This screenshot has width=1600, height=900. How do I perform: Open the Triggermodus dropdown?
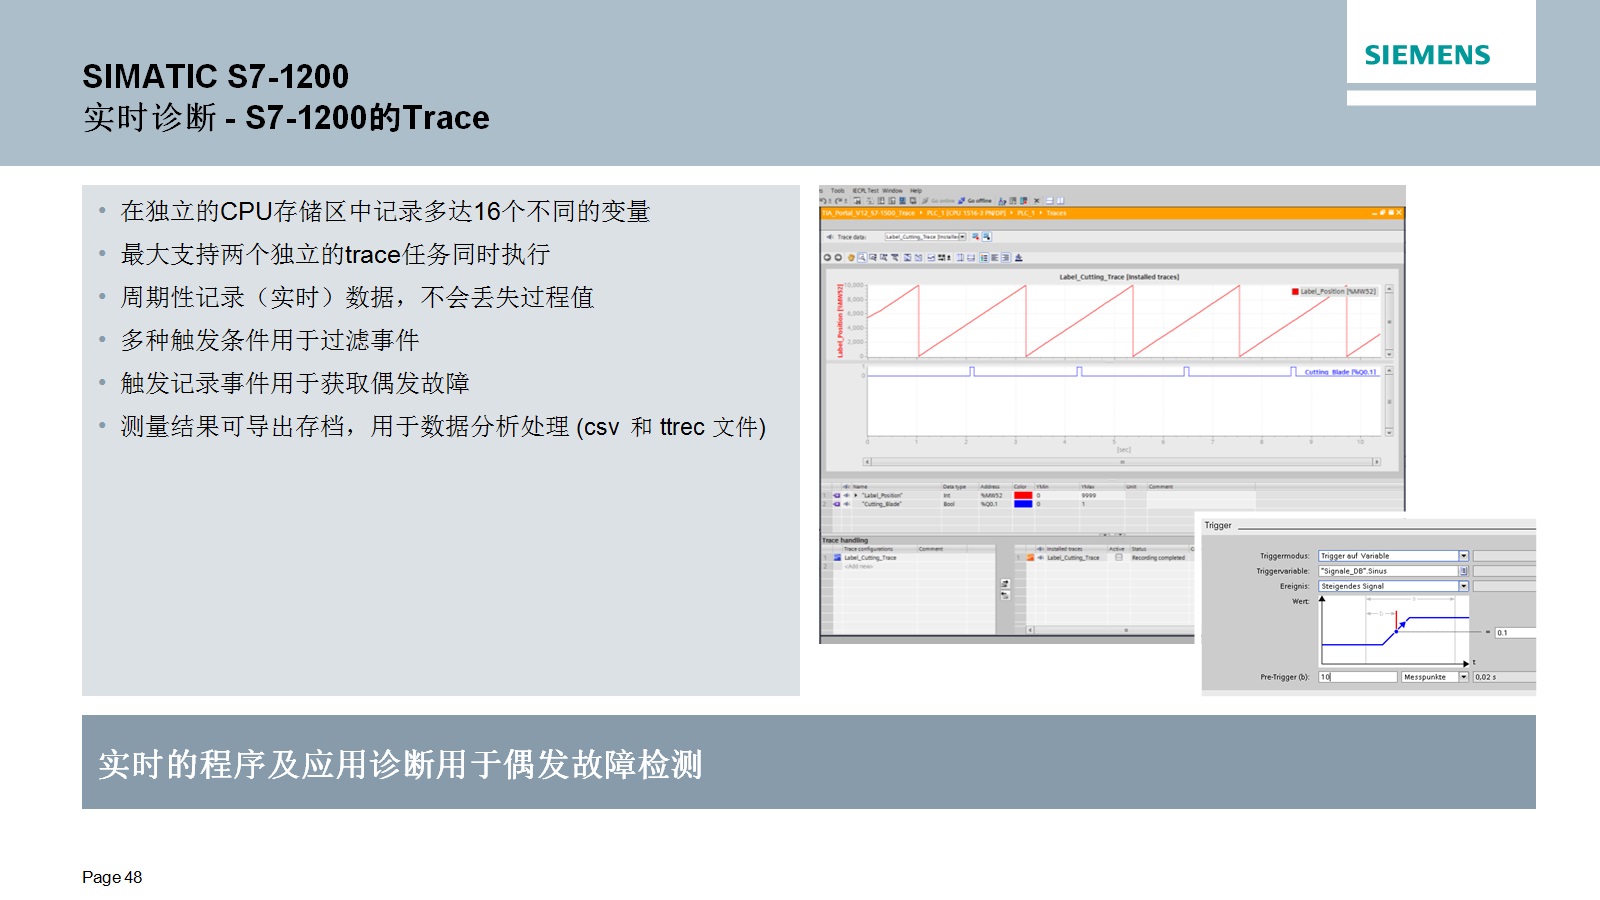tap(1464, 556)
